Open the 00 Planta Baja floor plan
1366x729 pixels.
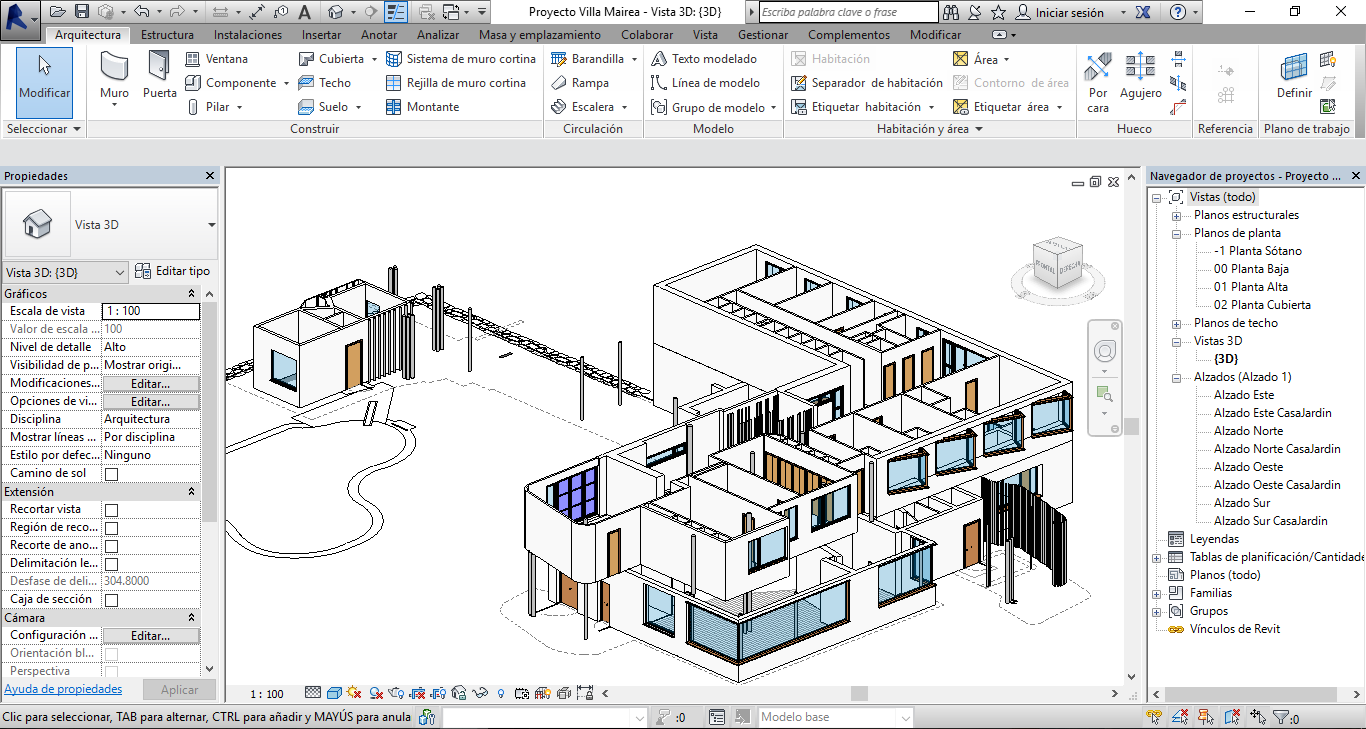(1251, 269)
